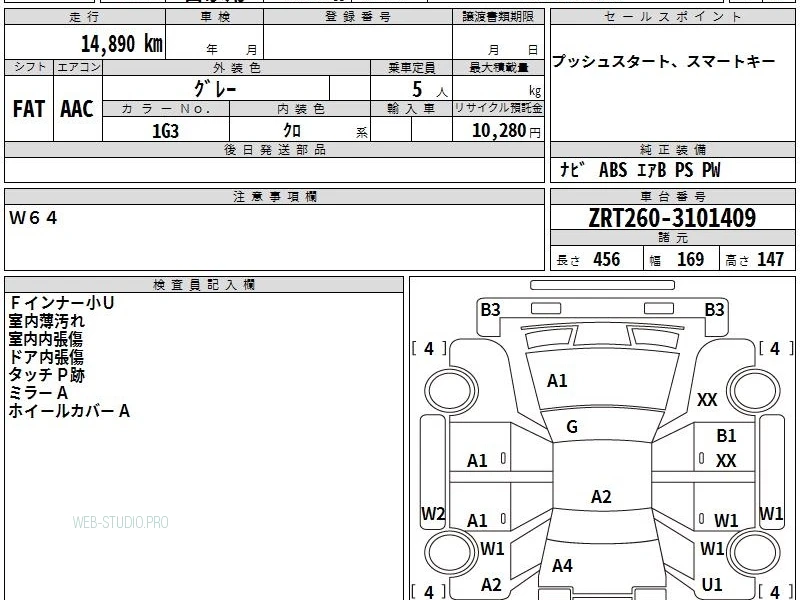The height and width of the screenshot is (600, 800).
Task: Click the length value 456
Action: 607,259
